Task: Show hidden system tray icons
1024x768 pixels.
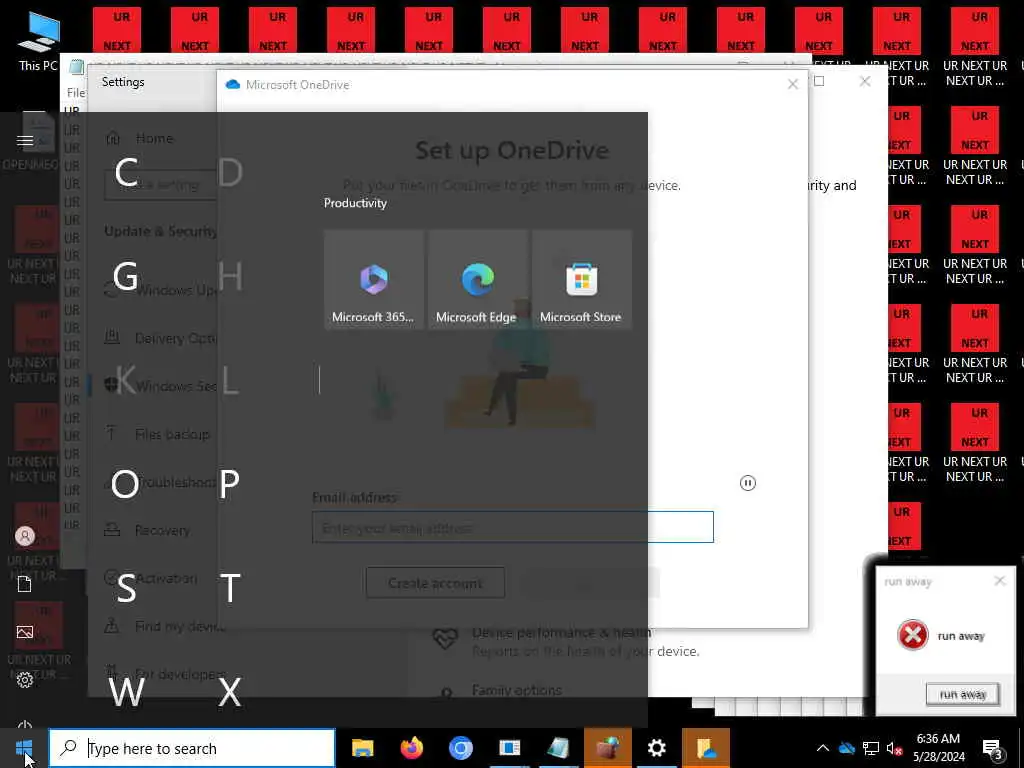Action: pos(823,748)
